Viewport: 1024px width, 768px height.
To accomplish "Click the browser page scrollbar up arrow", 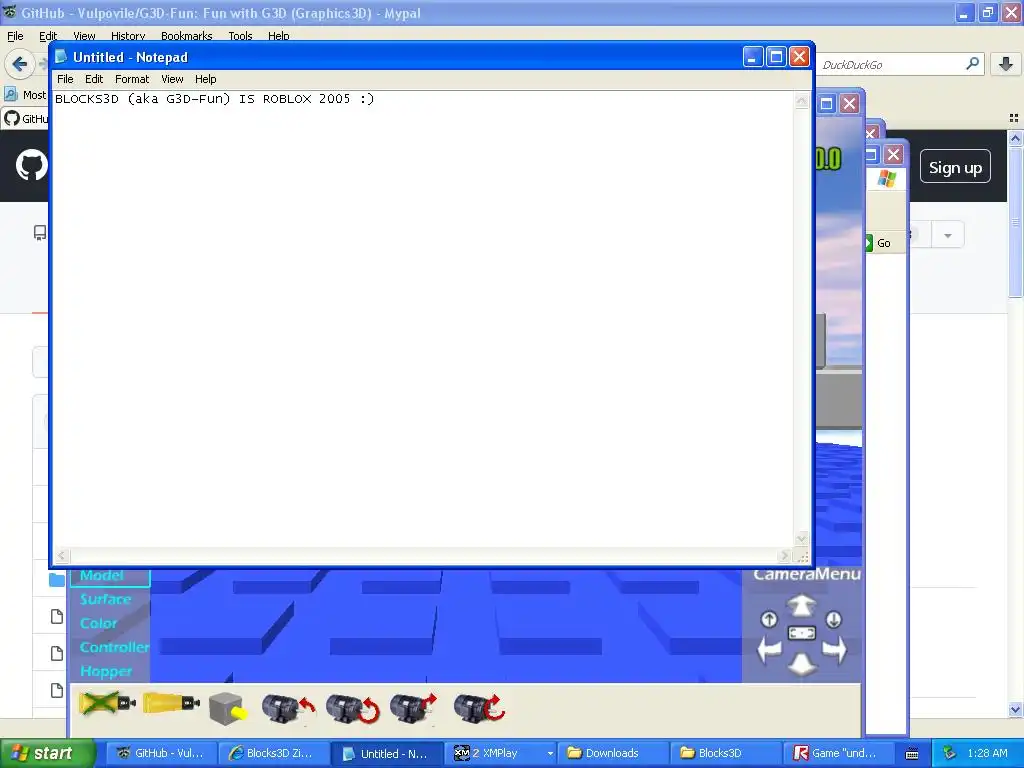I will [1015, 138].
